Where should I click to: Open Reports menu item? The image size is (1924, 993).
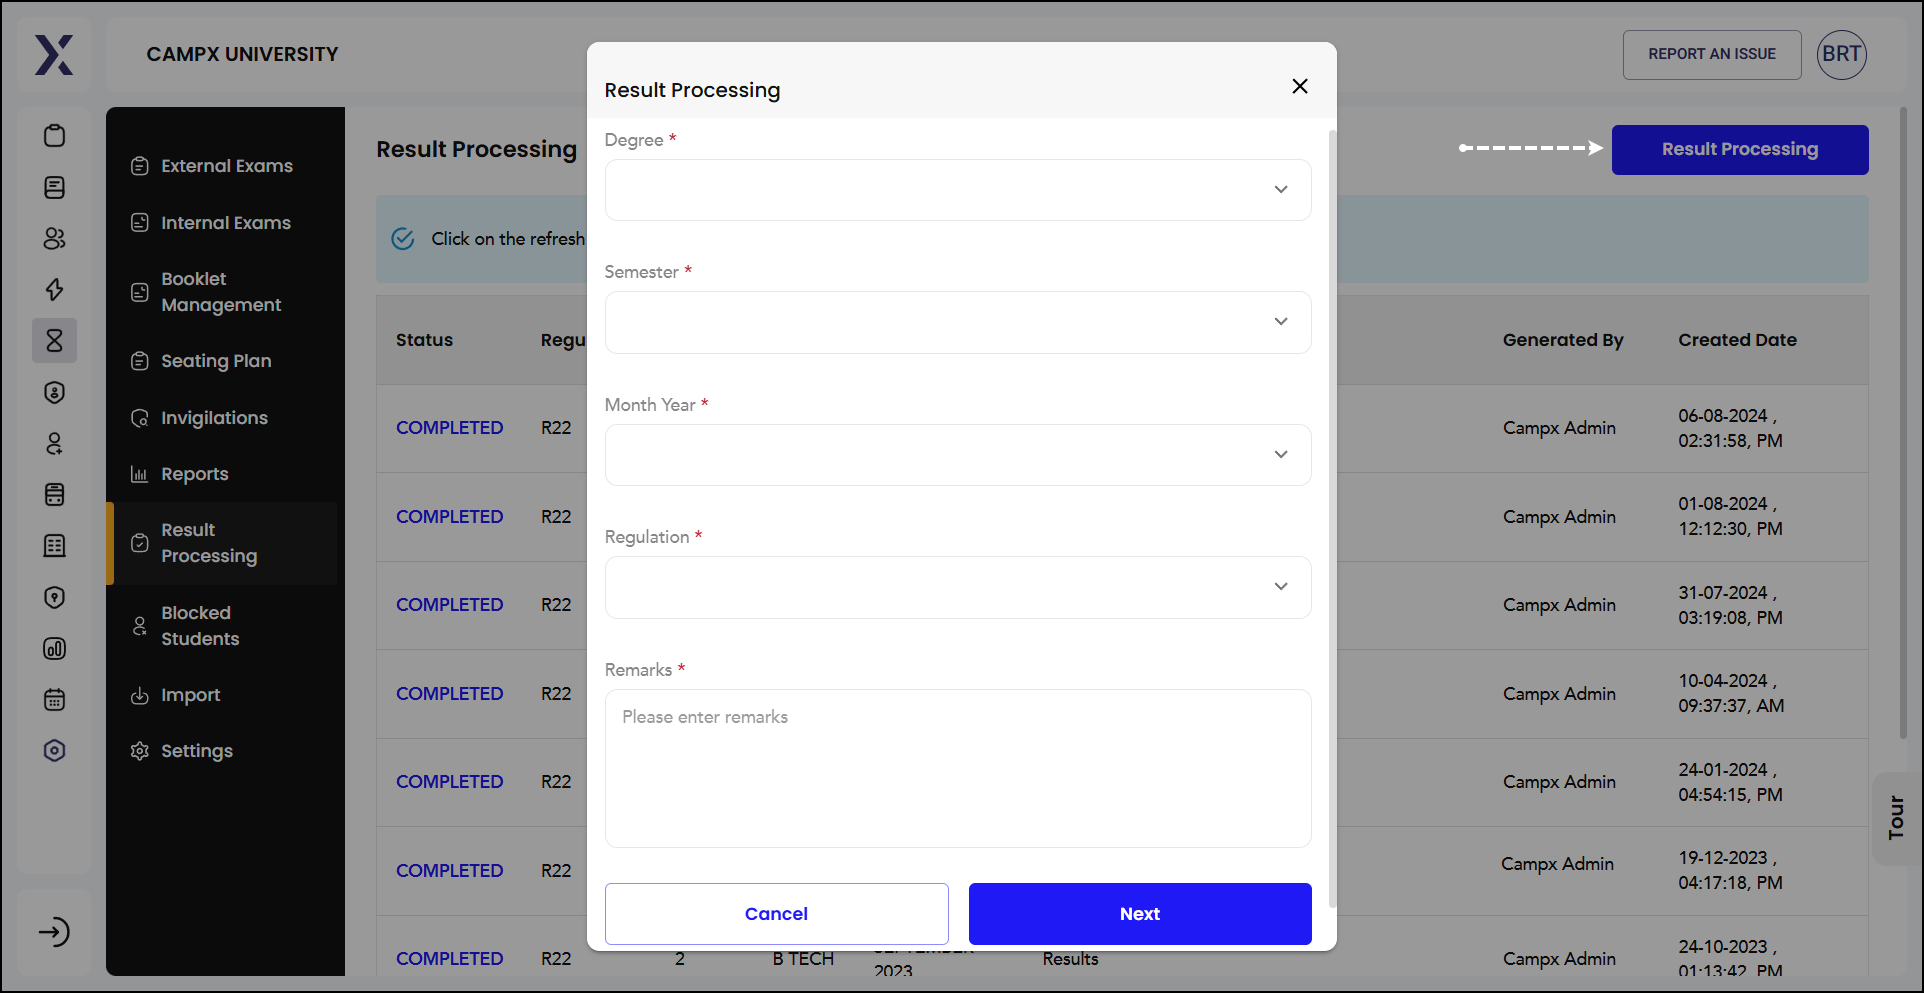tap(226, 474)
